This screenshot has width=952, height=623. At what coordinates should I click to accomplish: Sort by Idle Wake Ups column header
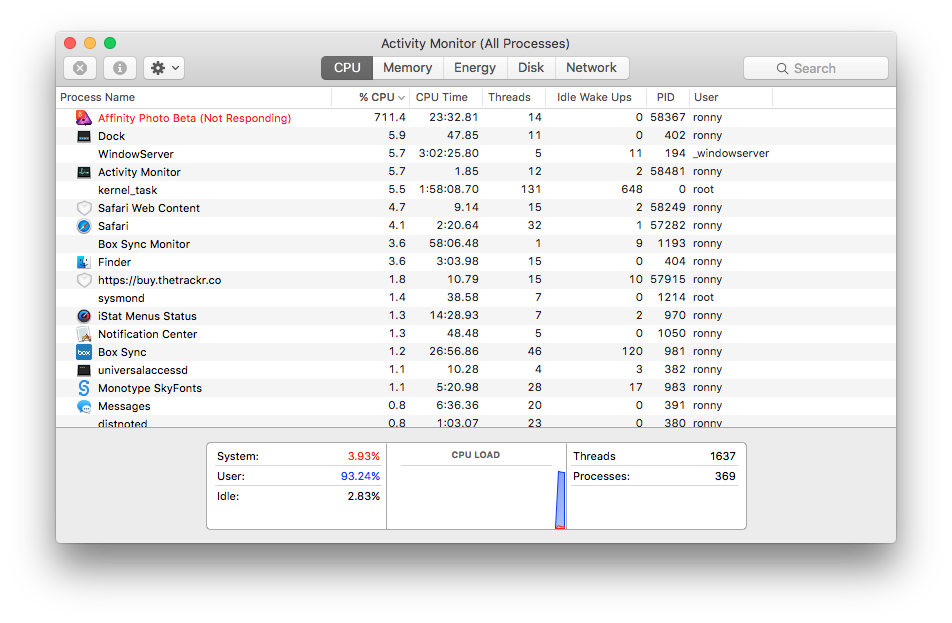[594, 97]
